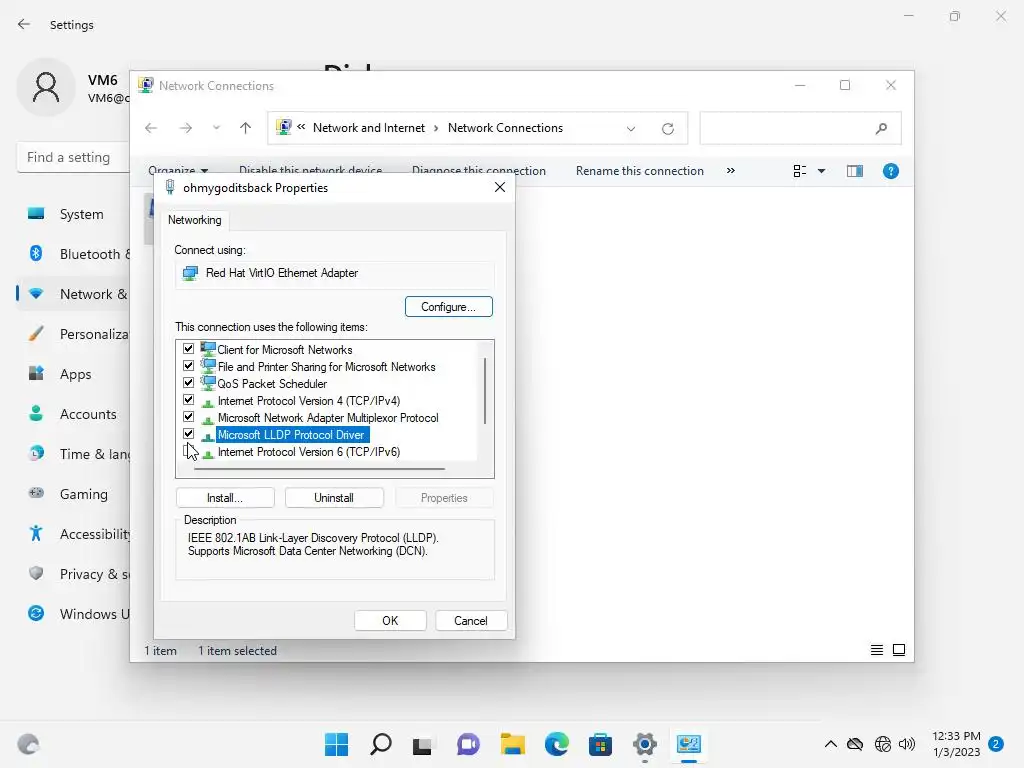Toggle the preview pane
This screenshot has width=1024, height=768.
[855, 171]
